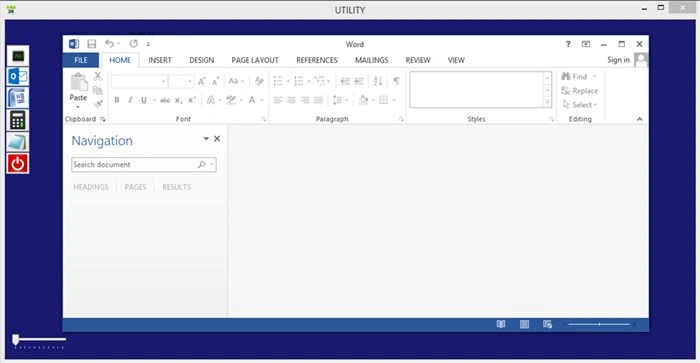Click the Increase Indent icon
This screenshot has width=700, height=363.
(359, 81)
